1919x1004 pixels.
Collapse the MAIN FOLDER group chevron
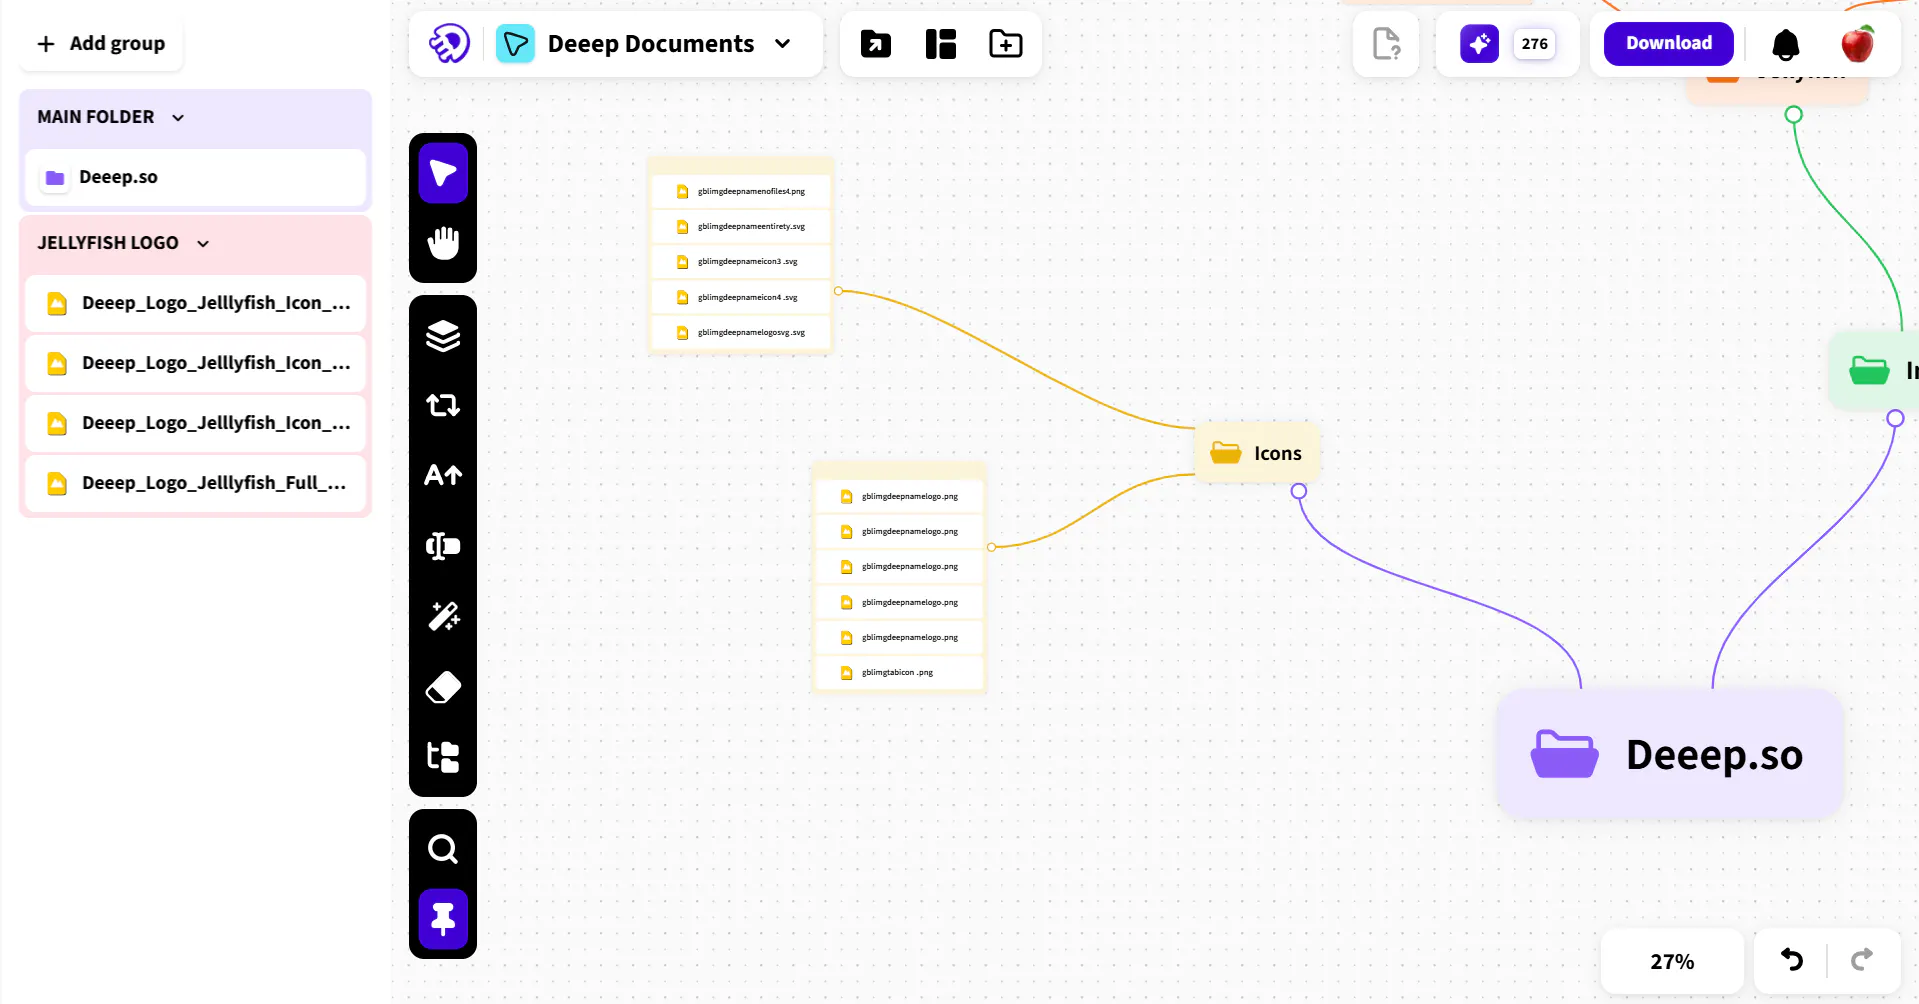pyautogui.click(x=178, y=117)
